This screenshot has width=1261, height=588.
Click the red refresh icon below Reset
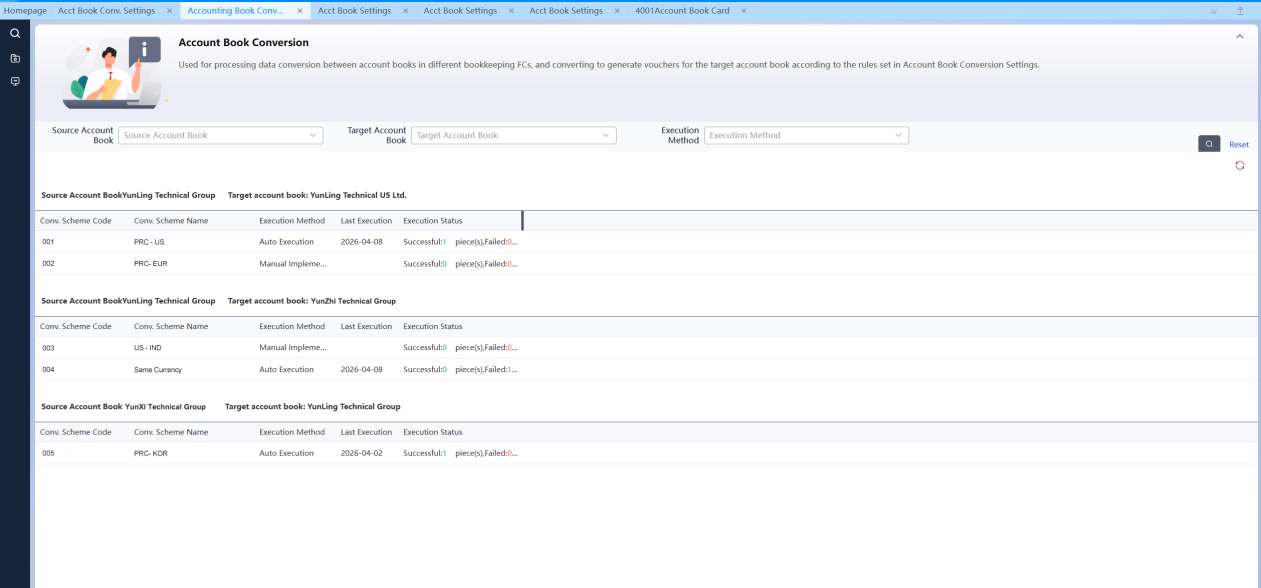pos(1239,165)
